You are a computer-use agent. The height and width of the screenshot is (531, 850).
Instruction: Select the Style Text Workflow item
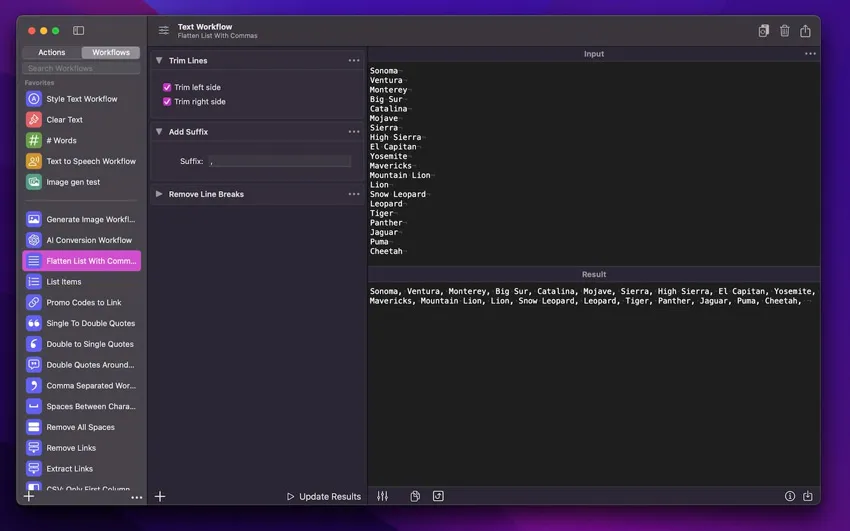(82, 99)
